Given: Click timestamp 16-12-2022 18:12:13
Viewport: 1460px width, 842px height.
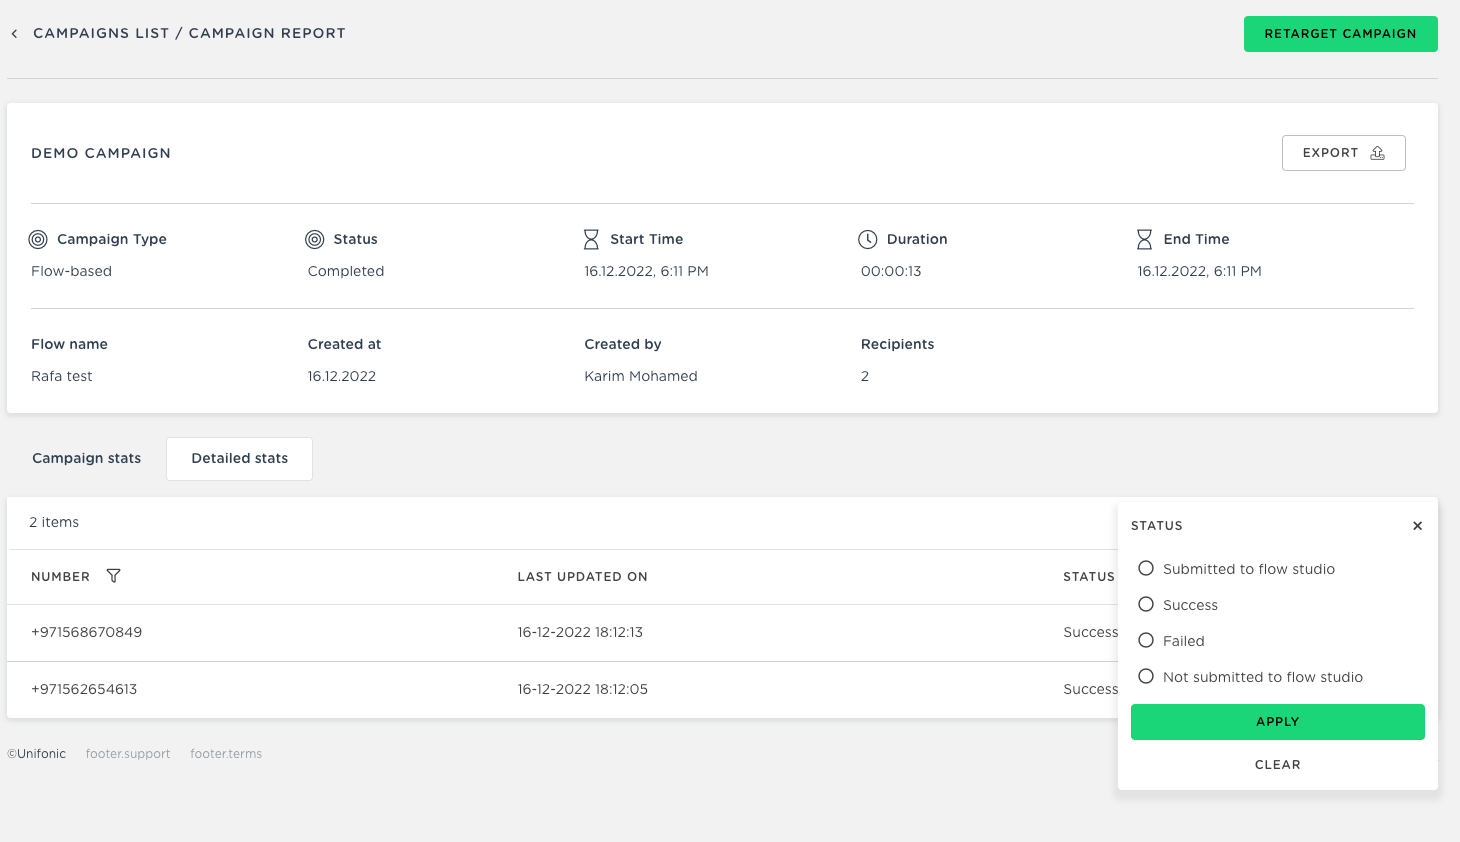Looking at the screenshot, I should pyautogui.click(x=580, y=633).
